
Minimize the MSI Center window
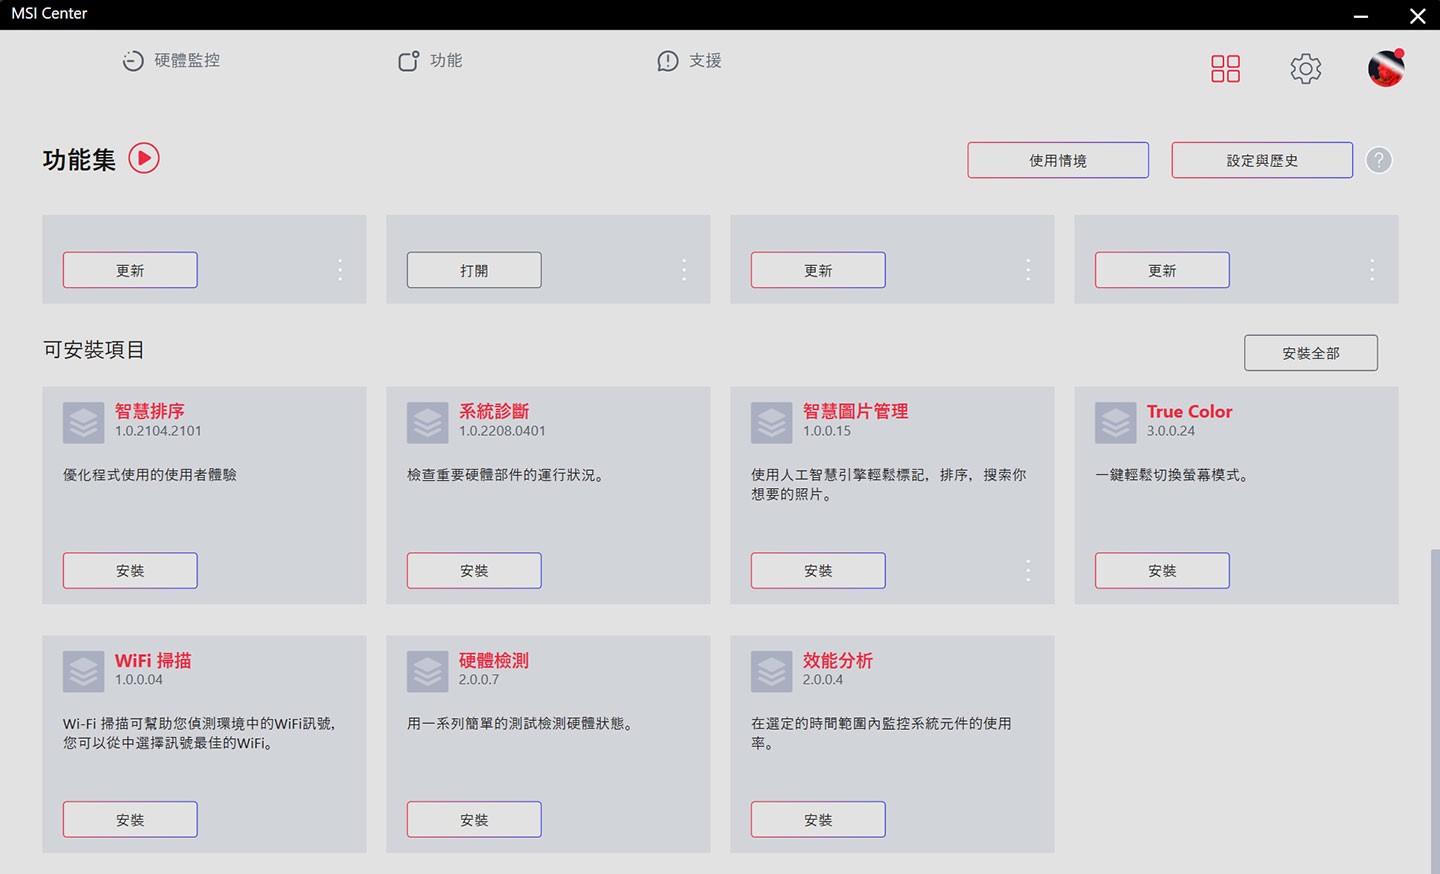click(x=1361, y=15)
